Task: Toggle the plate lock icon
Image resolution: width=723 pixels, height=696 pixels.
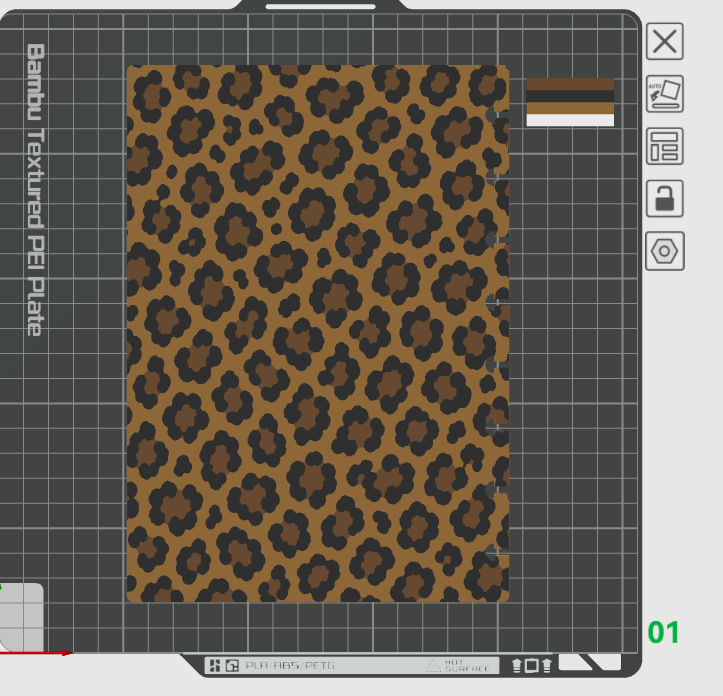Action: tap(664, 198)
